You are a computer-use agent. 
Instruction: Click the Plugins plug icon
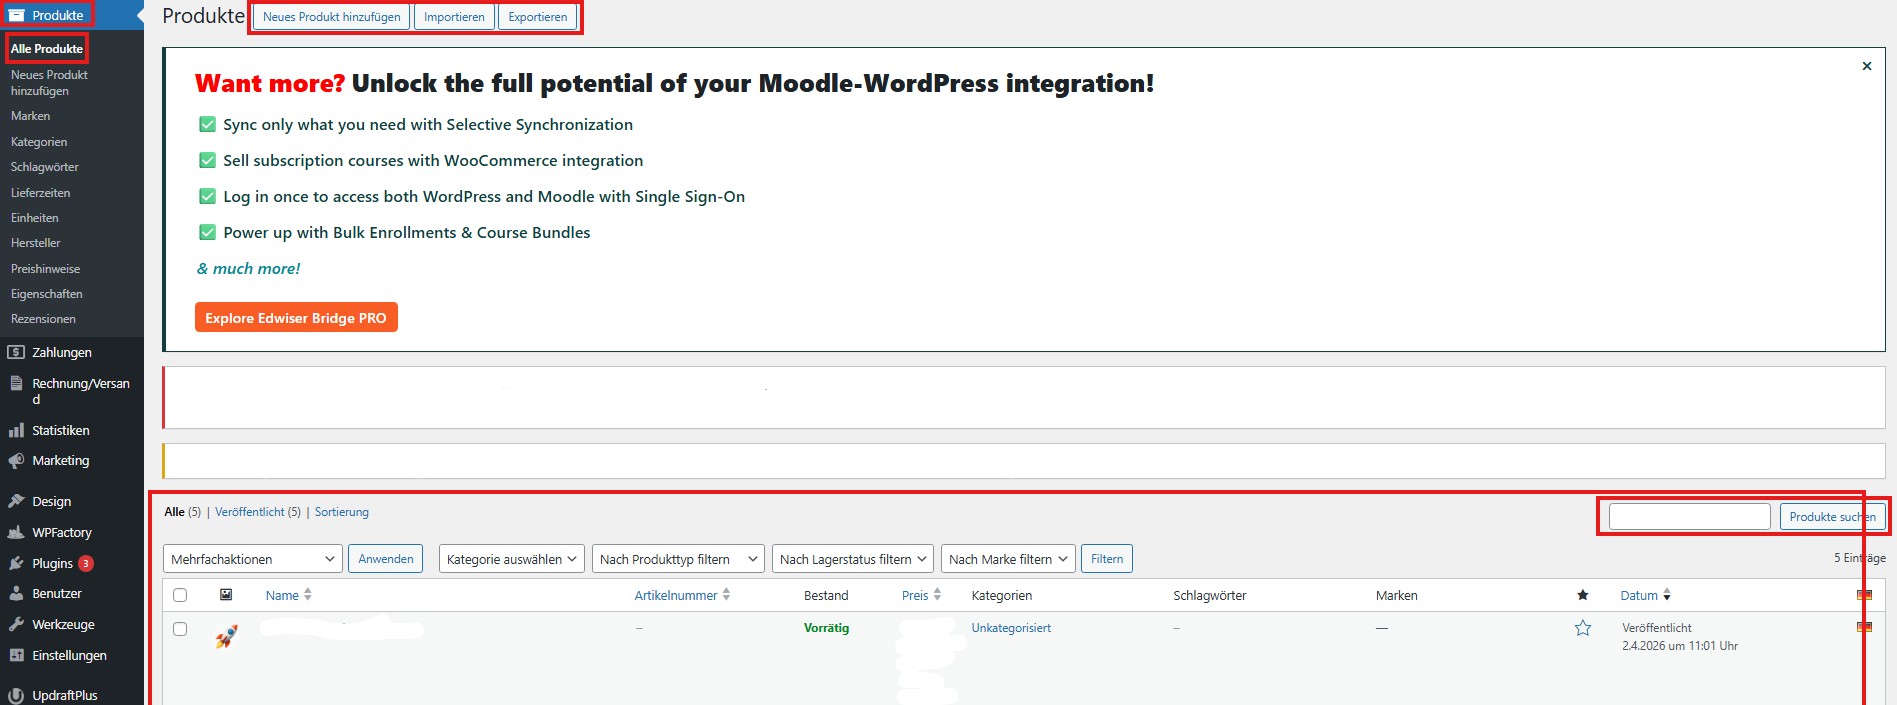coord(16,563)
